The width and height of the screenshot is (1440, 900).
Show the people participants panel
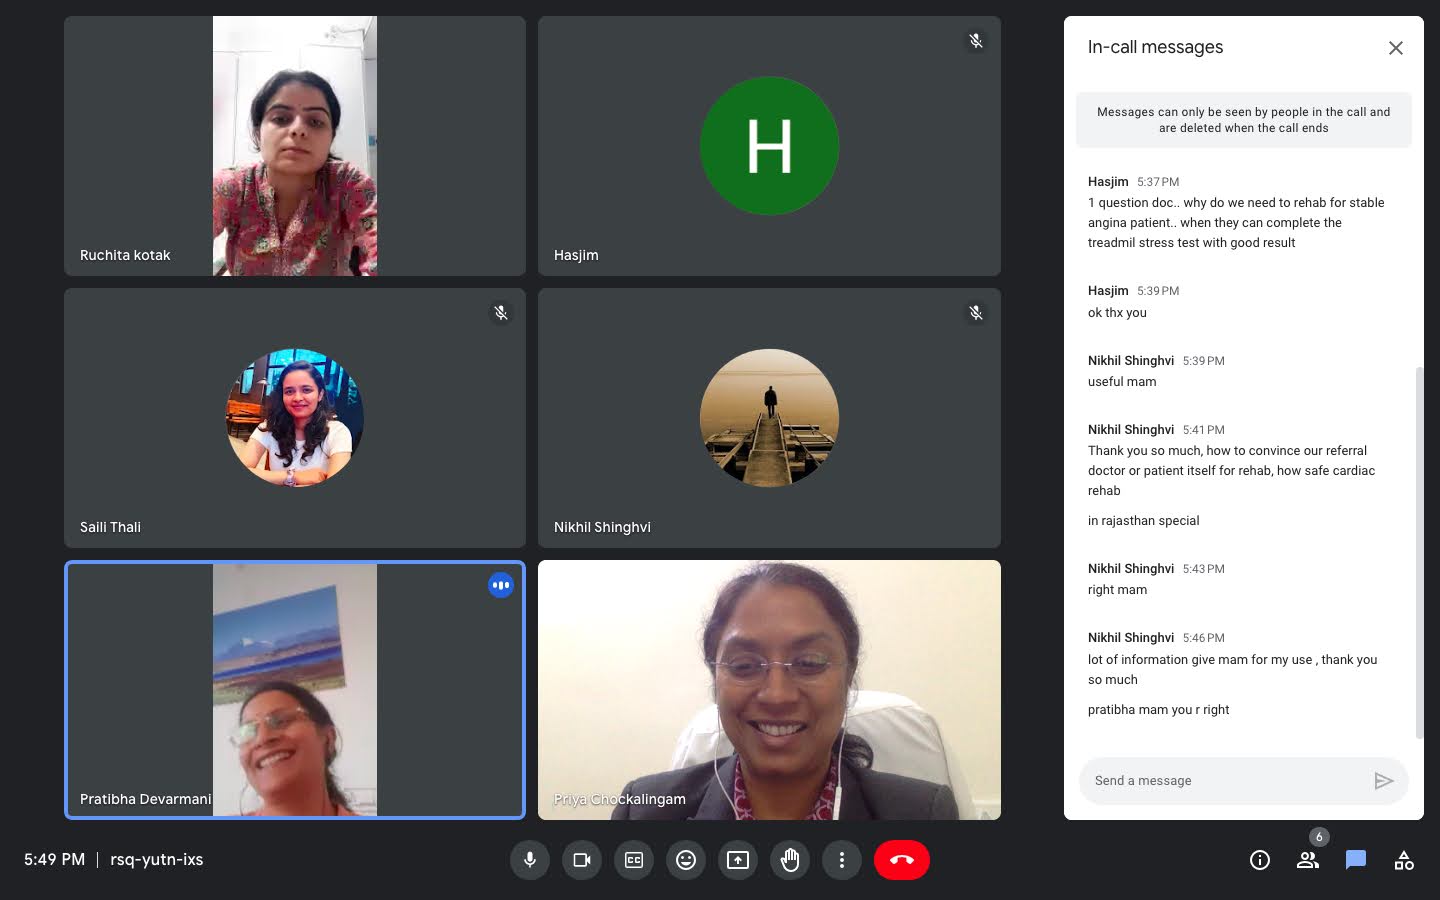(1308, 860)
